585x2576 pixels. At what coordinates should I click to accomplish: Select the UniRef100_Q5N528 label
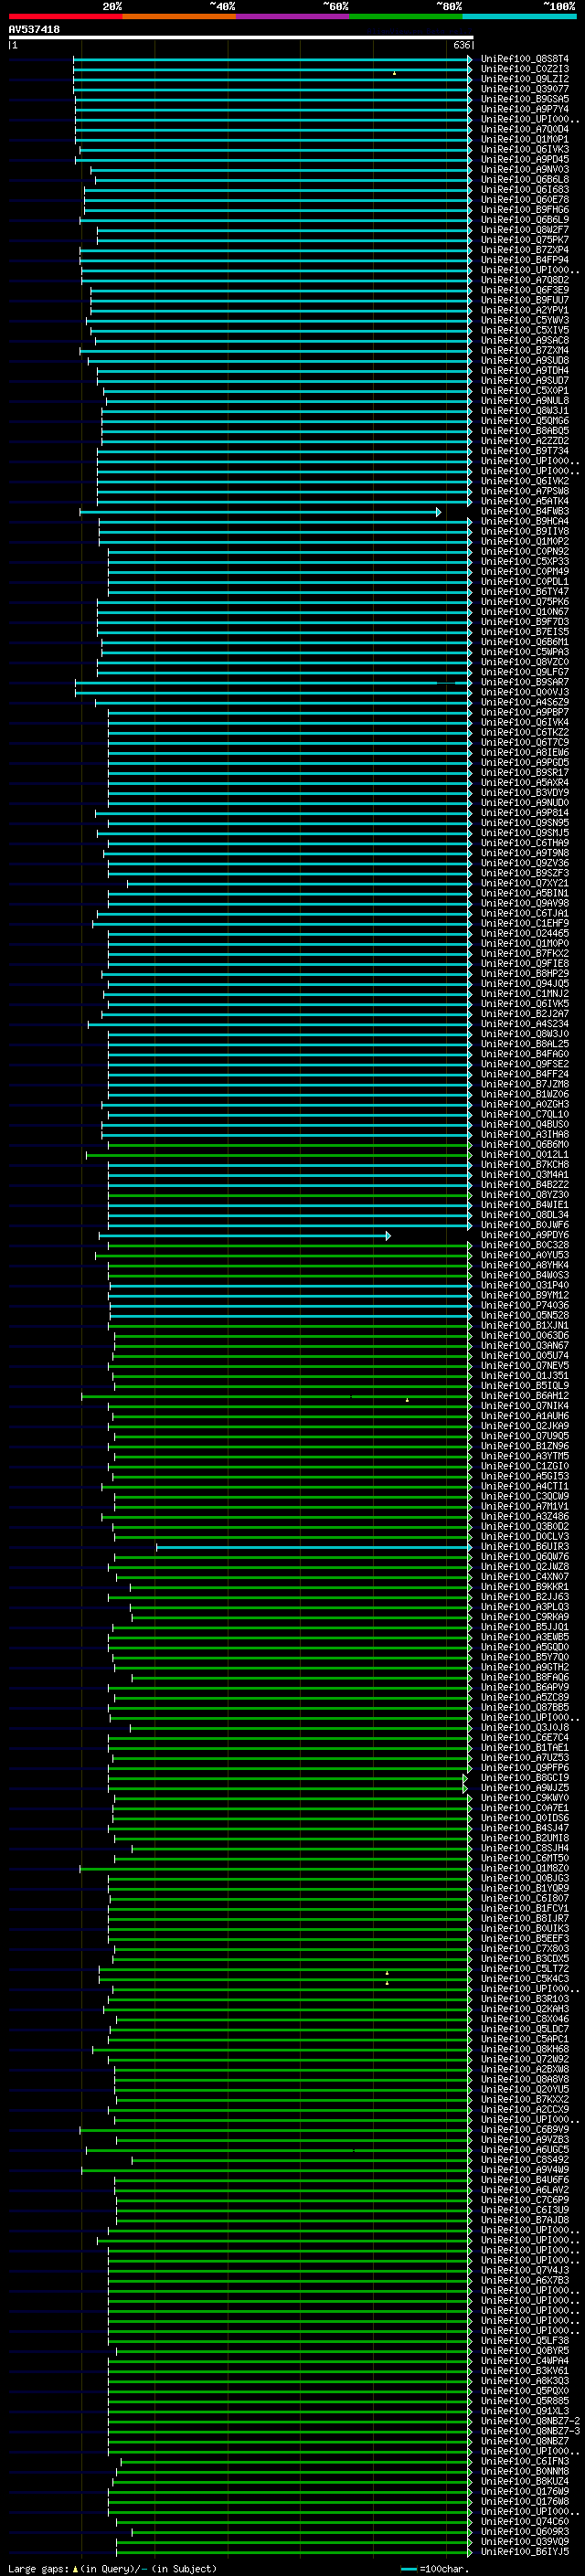[525, 1316]
